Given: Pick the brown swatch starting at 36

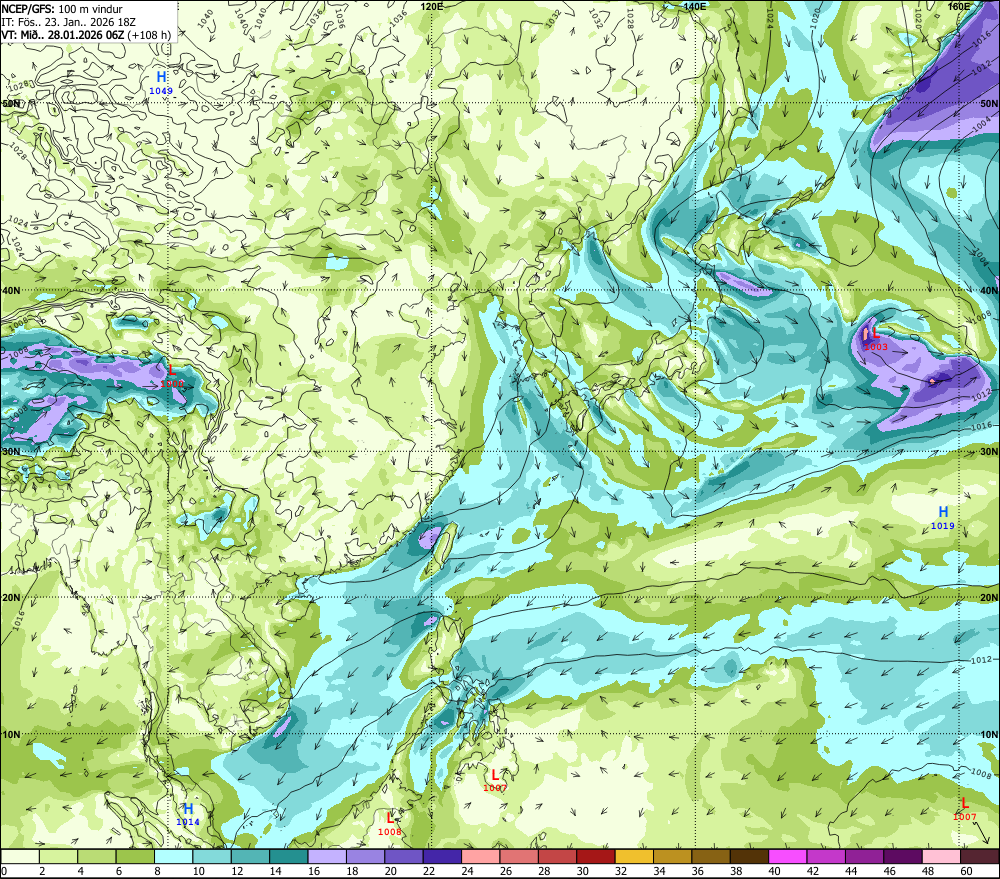Looking at the screenshot, I should pyautogui.click(x=711, y=856).
